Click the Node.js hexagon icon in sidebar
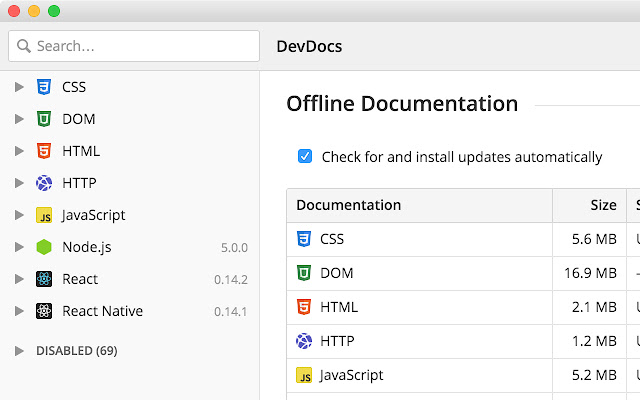The height and width of the screenshot is (400, 640). coord(44,247)
